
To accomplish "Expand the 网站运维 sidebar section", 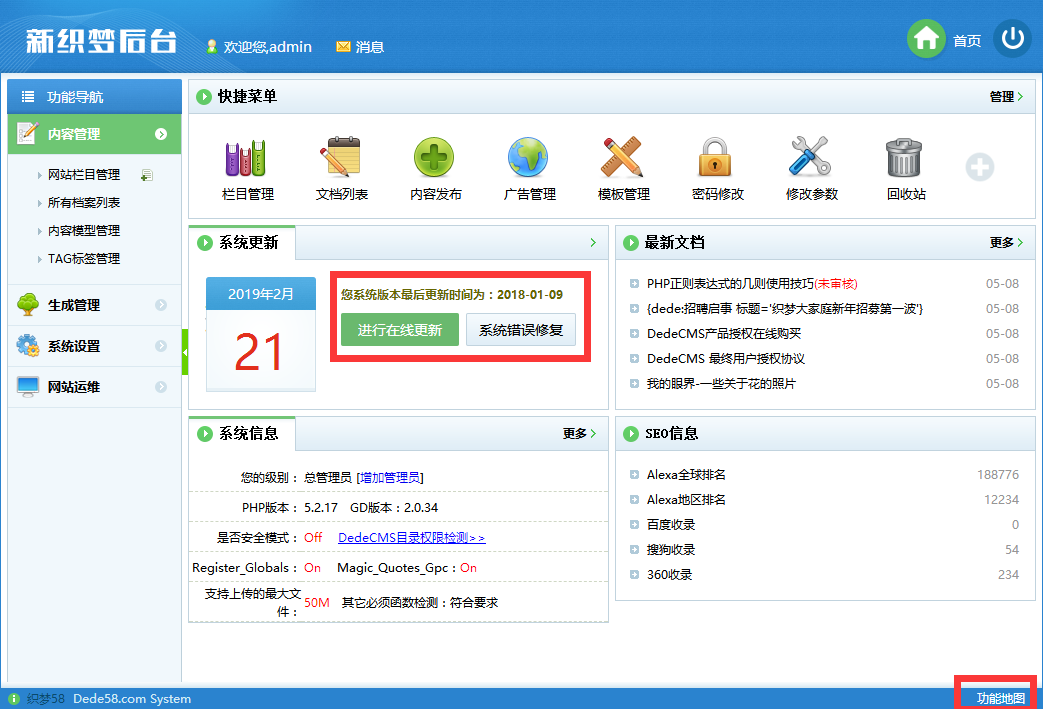I will point(94,387).
